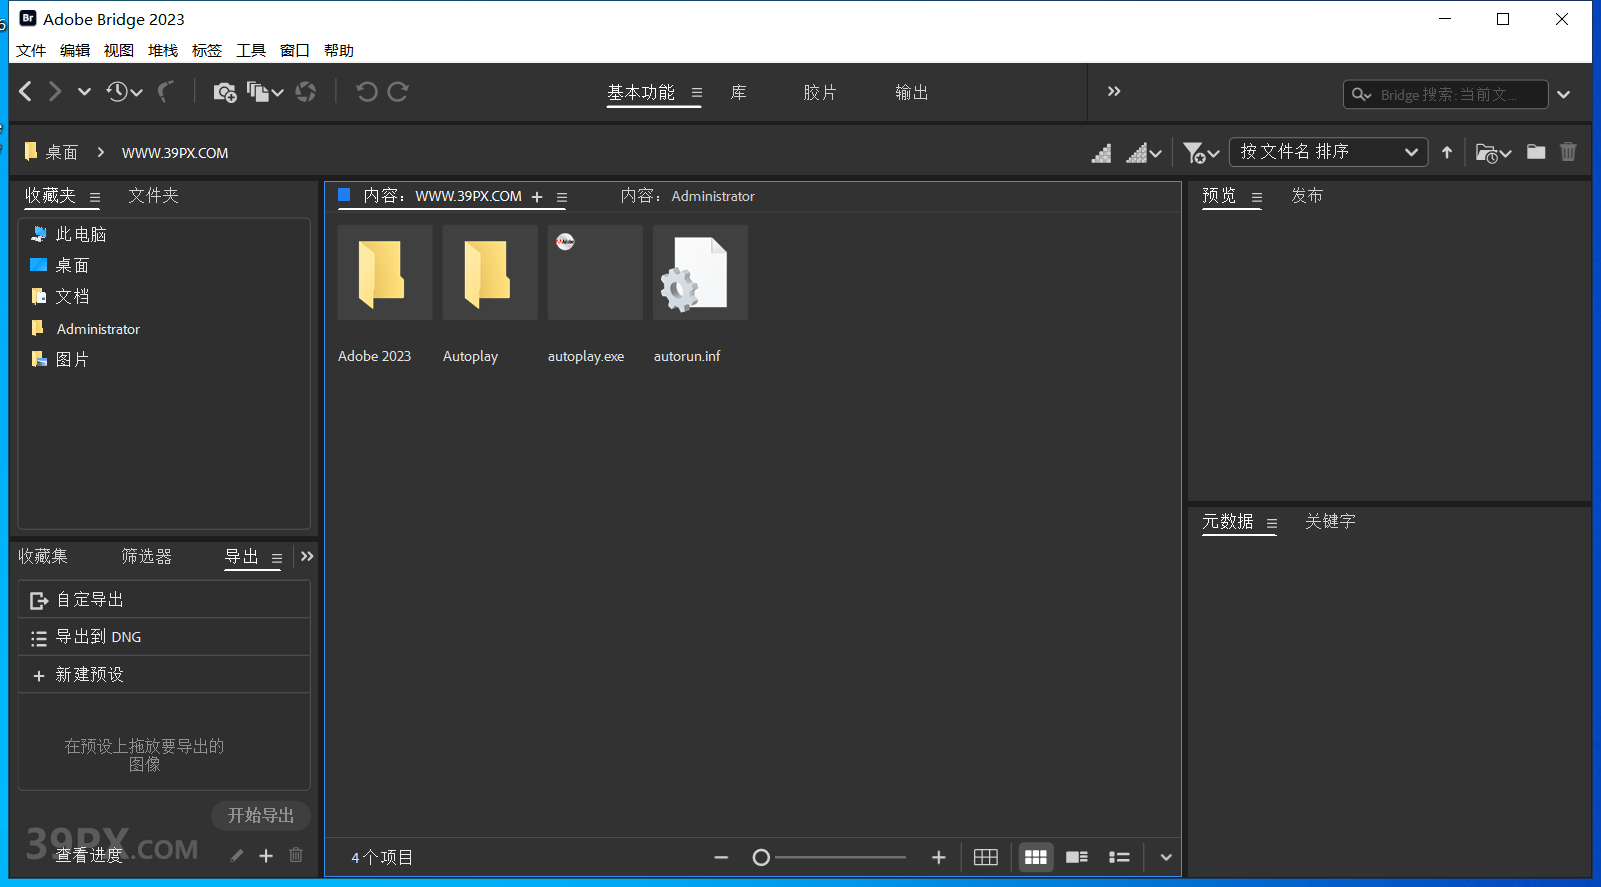Rotate 90 degrees clockwise

(x=398, y=92)
